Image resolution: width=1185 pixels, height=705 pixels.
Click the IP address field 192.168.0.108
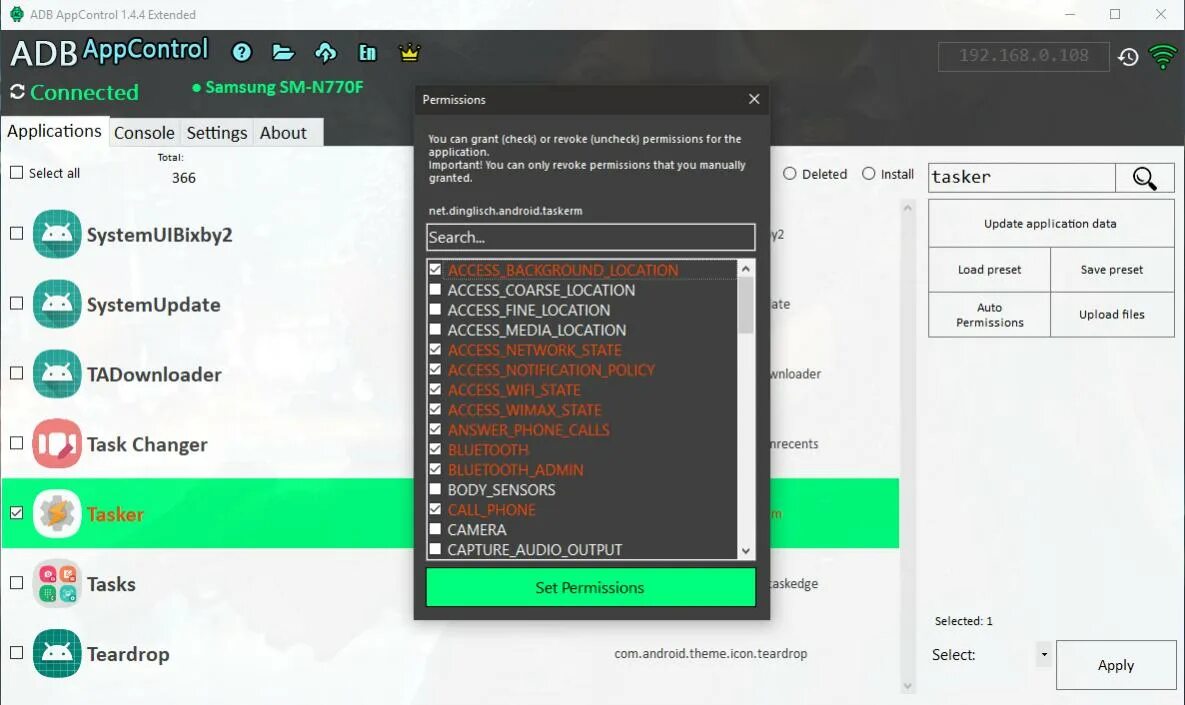point(1023,57)
